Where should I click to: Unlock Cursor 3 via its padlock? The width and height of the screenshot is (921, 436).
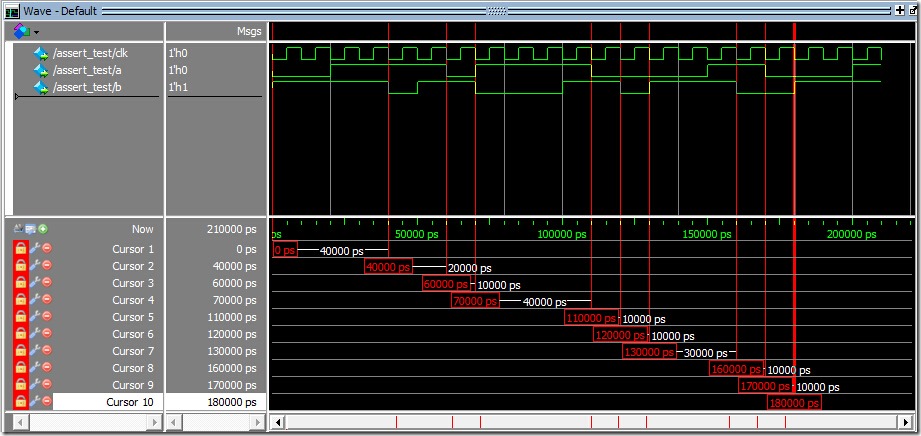pyautogui.click(x=21, y=283)
